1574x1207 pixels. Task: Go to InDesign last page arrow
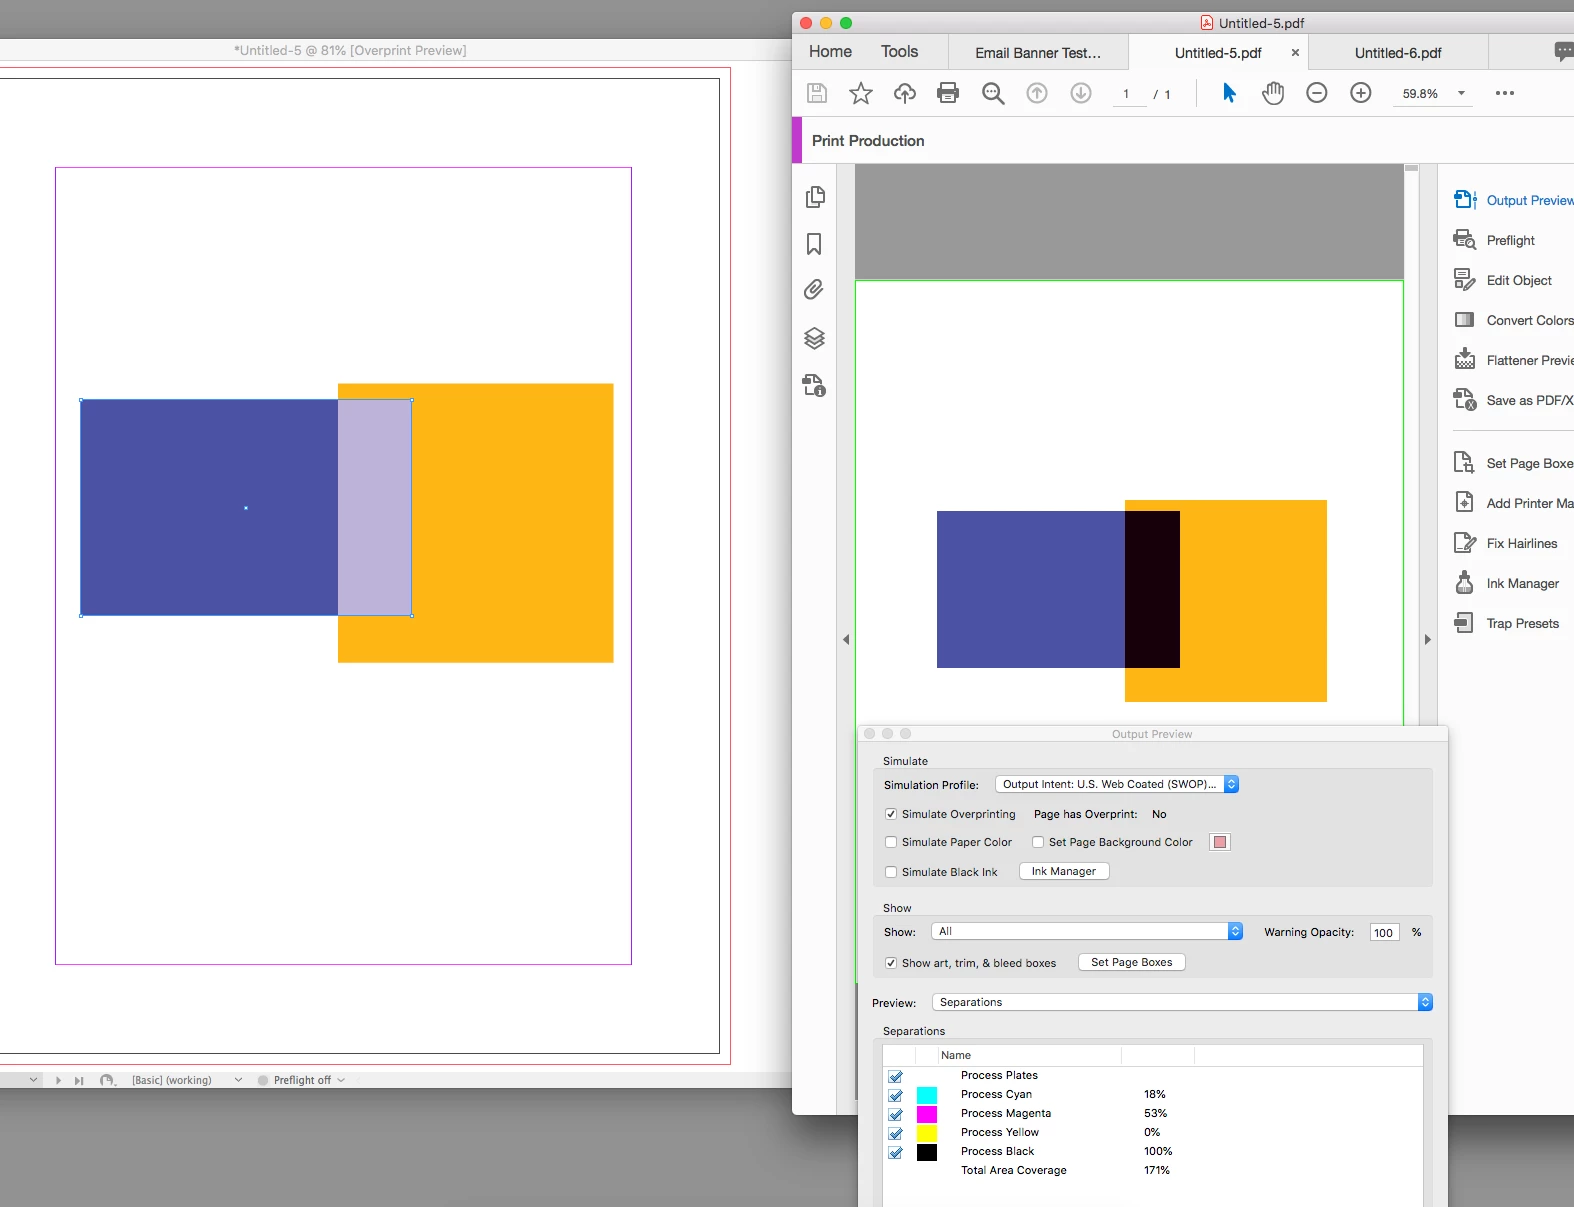pos(79,1080)
